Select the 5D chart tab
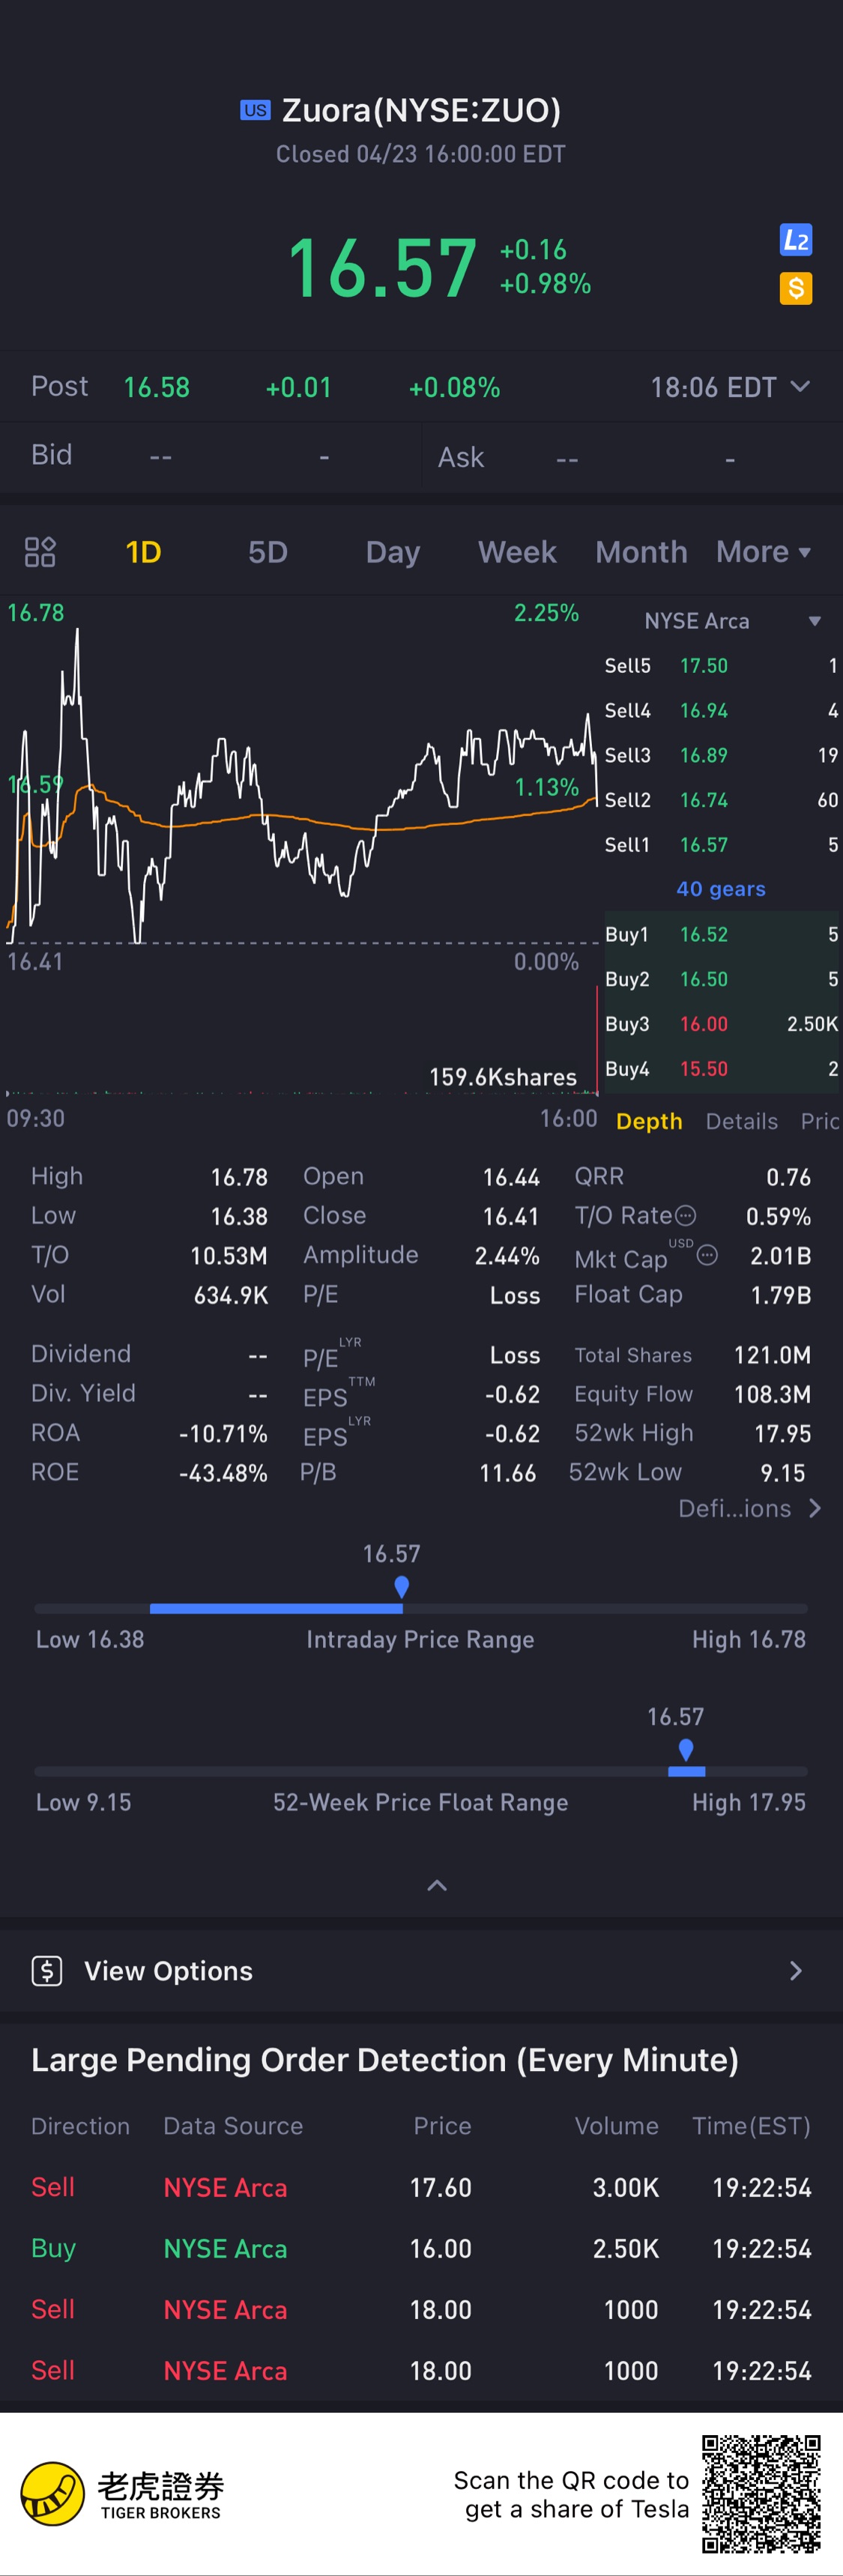843x2576 pixels. (x=268, y=552)
